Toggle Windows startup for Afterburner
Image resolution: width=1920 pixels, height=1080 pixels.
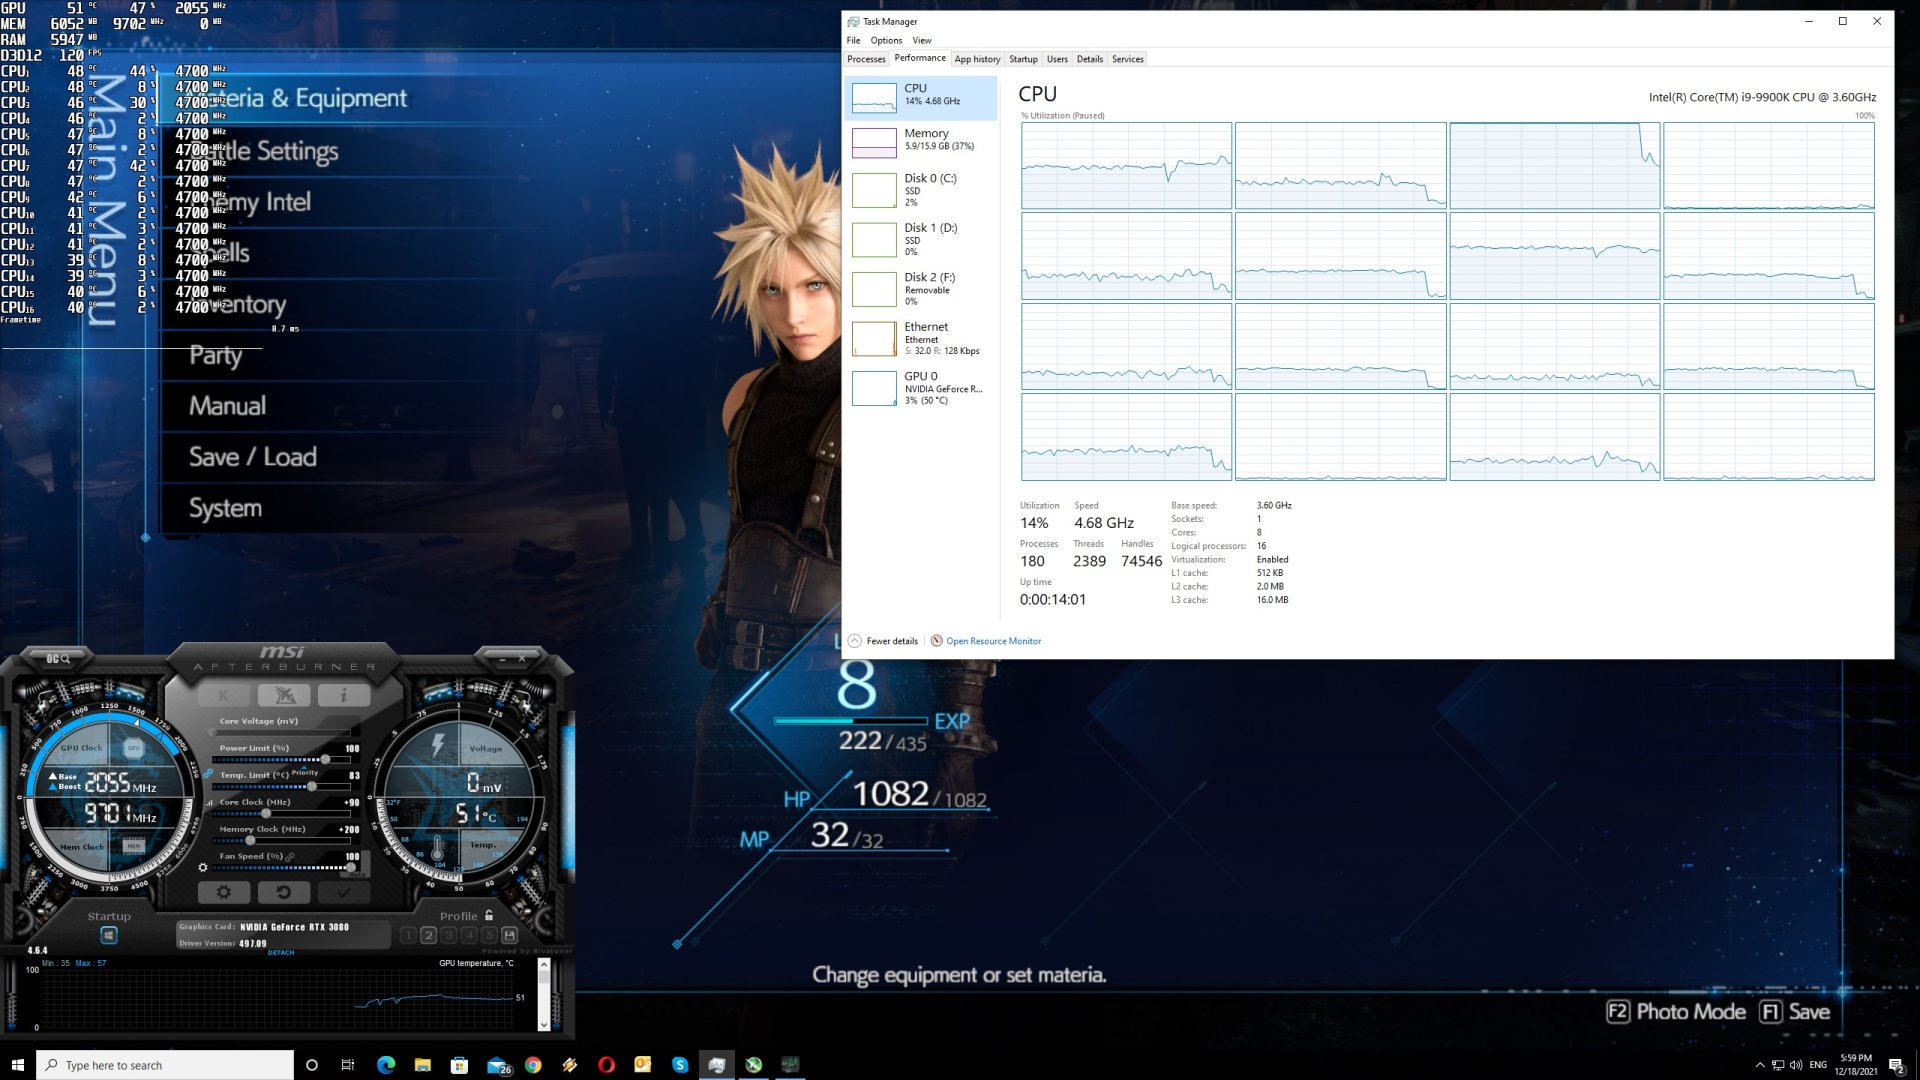[x=110, y=933]
